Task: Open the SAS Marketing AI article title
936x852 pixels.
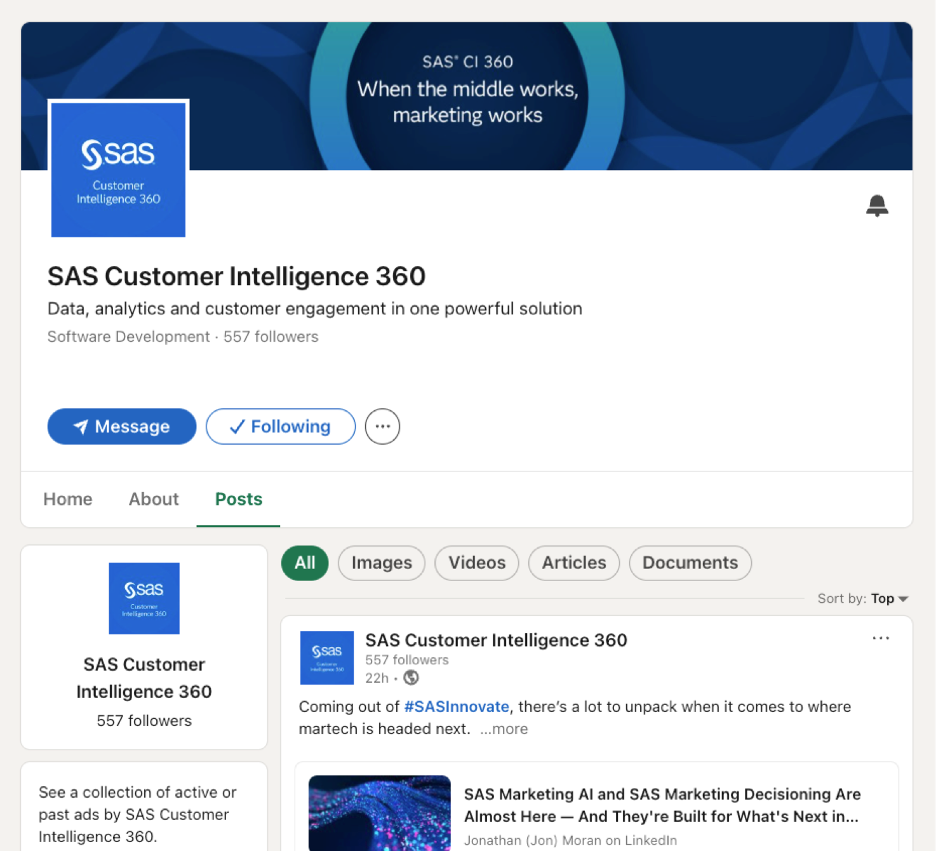Action: [662, 805]
